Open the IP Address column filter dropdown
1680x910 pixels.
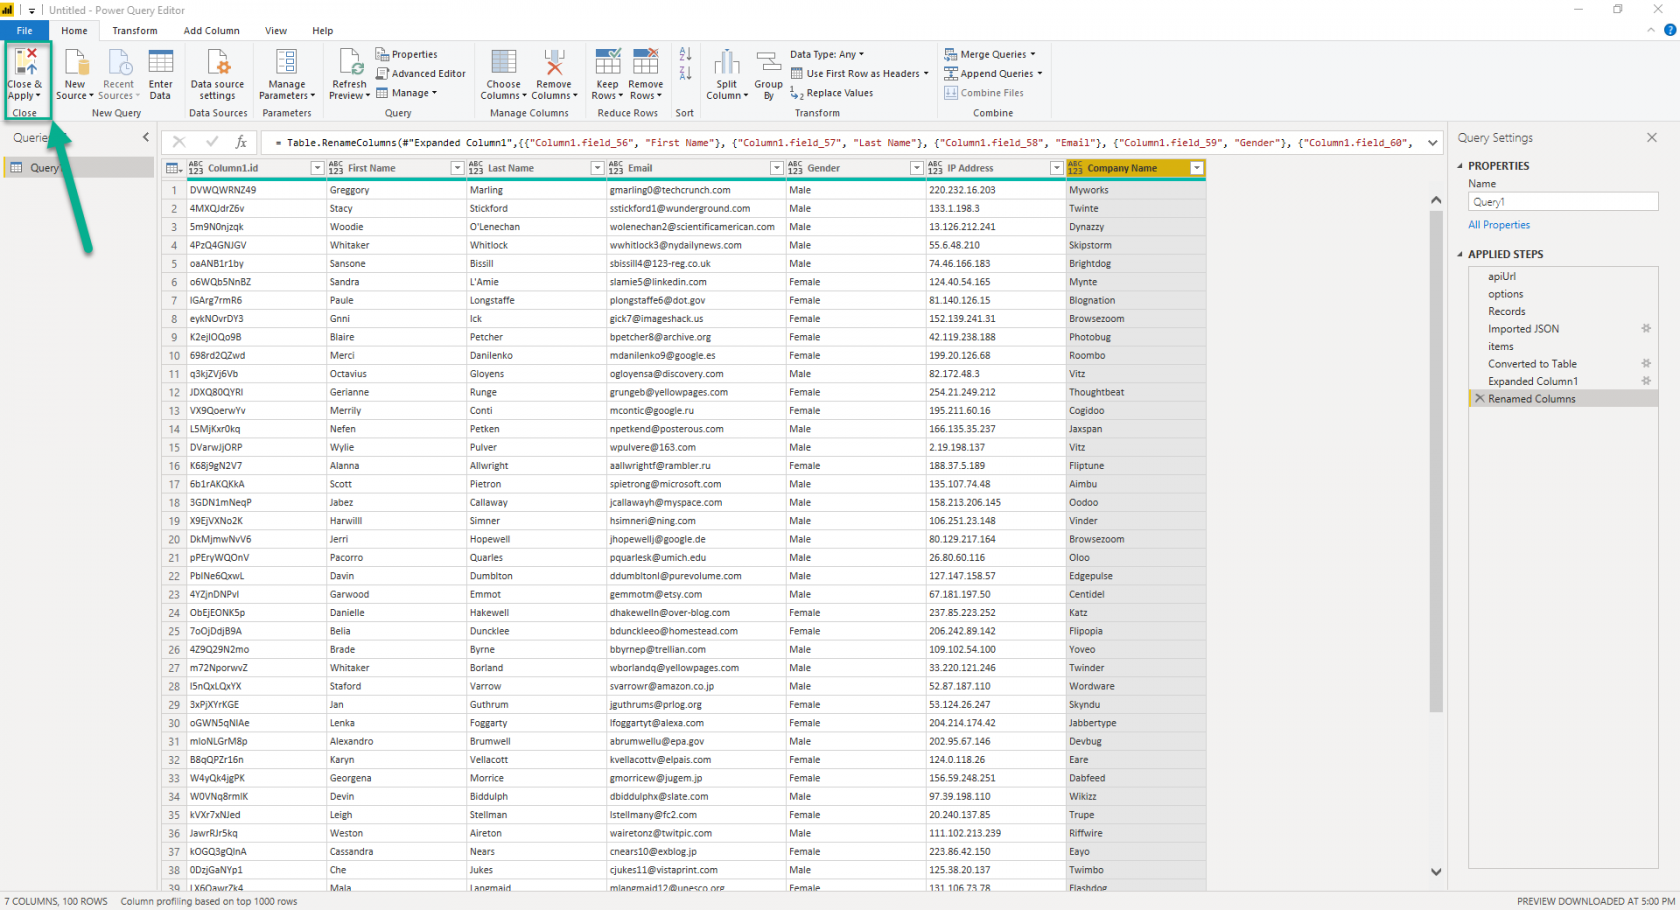click(x=1057, y=168)
